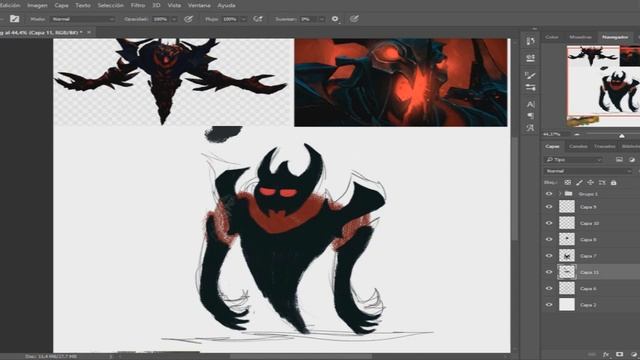Prevent artboard auto-nesting lock icon

[602, 182]
